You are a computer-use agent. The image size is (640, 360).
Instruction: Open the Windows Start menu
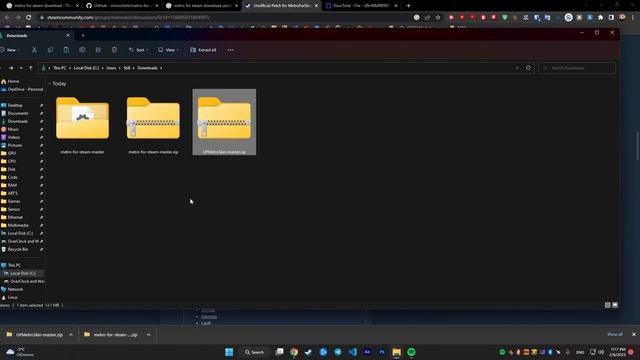(229, 352)
